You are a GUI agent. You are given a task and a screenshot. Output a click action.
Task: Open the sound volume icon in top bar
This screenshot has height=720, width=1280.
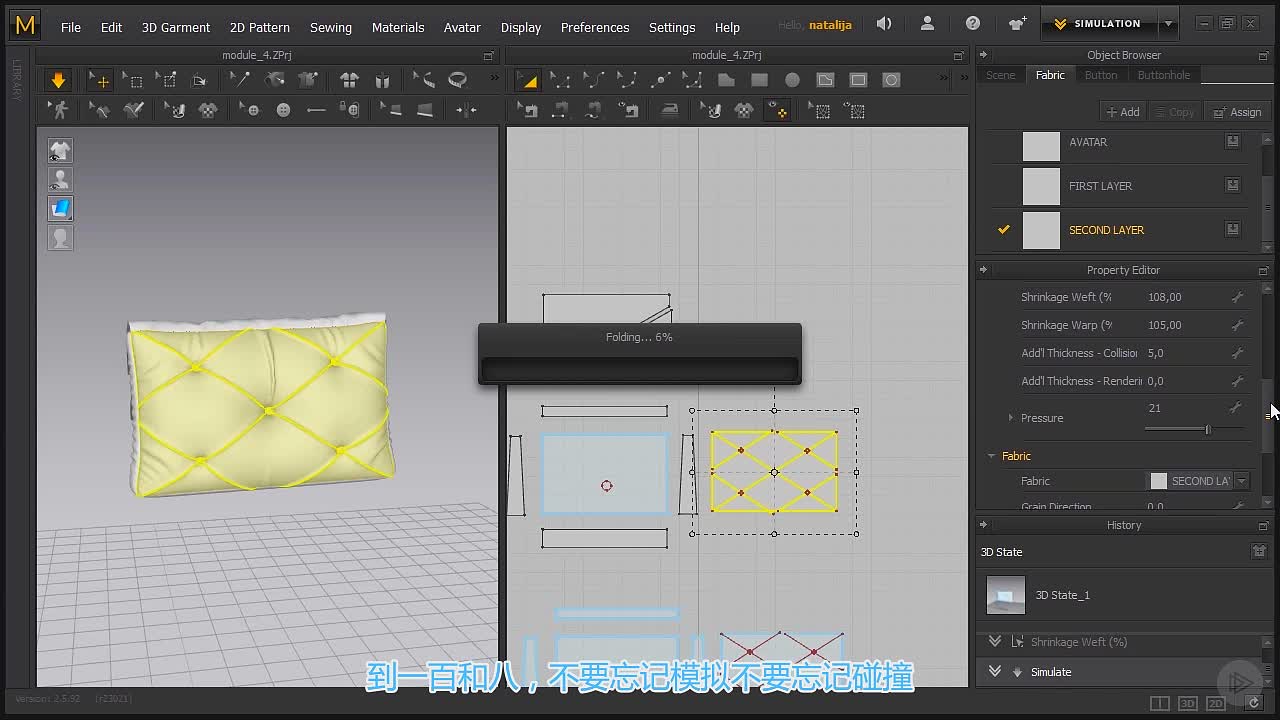click(884, 24)
